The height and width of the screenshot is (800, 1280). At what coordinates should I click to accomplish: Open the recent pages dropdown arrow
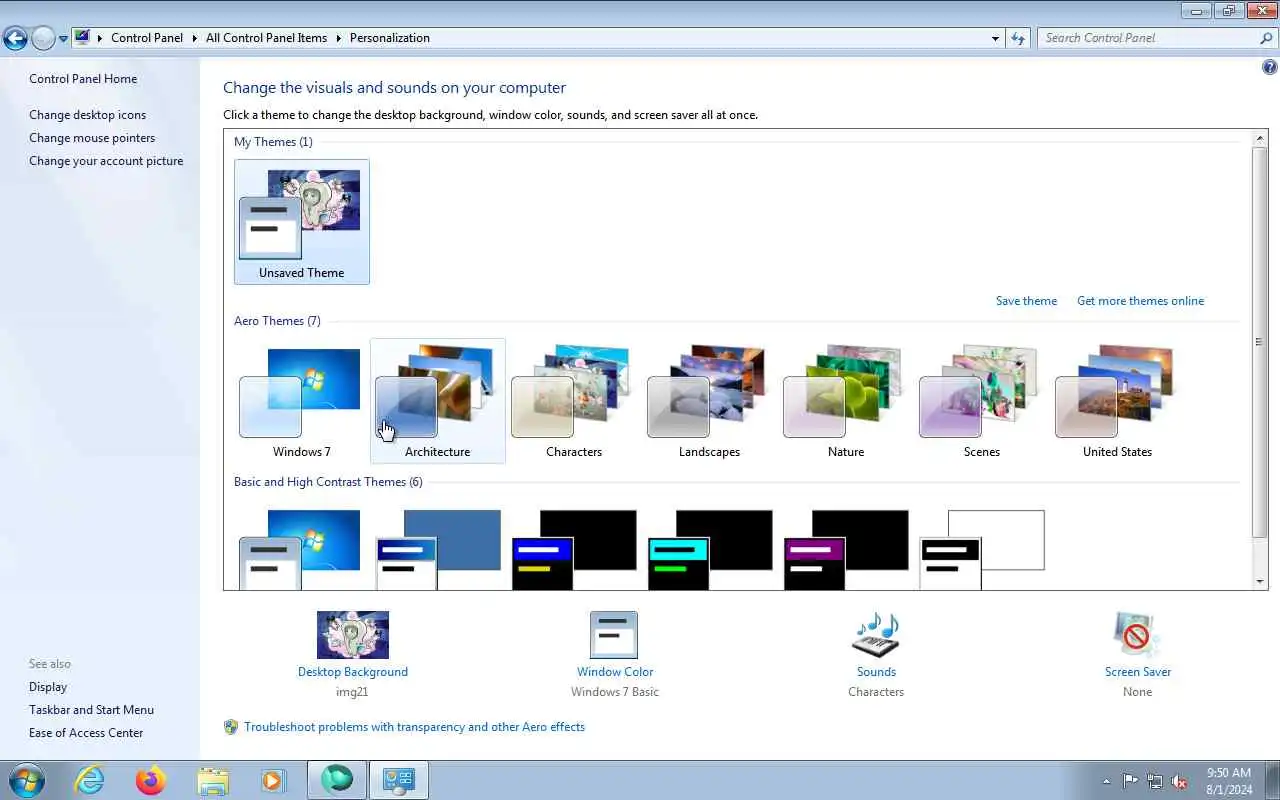point(63,39)
